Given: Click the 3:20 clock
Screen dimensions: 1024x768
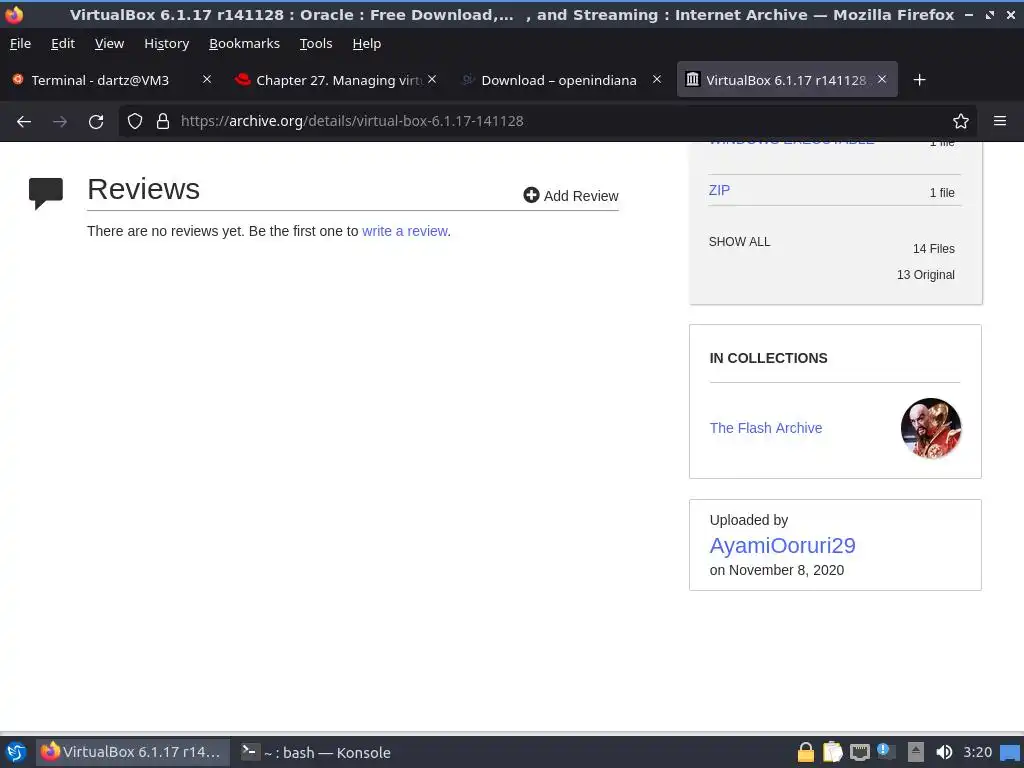Looking at the screenshot, I should point(977,752).
